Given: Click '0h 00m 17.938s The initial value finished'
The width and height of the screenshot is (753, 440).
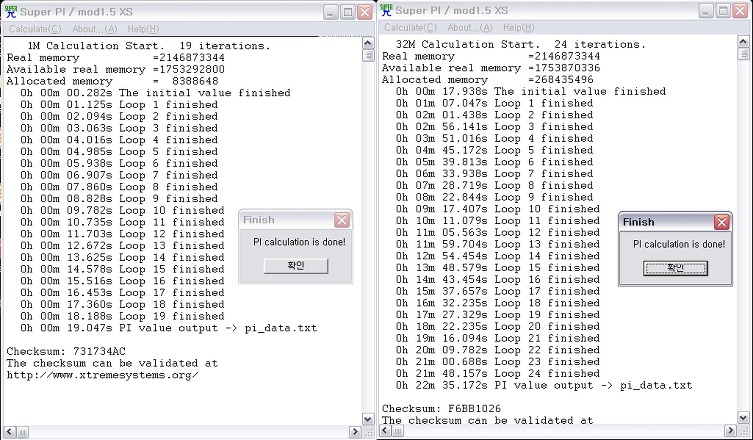Looking at the screenshot, I should pyautogui.click(x=531, y=91).
